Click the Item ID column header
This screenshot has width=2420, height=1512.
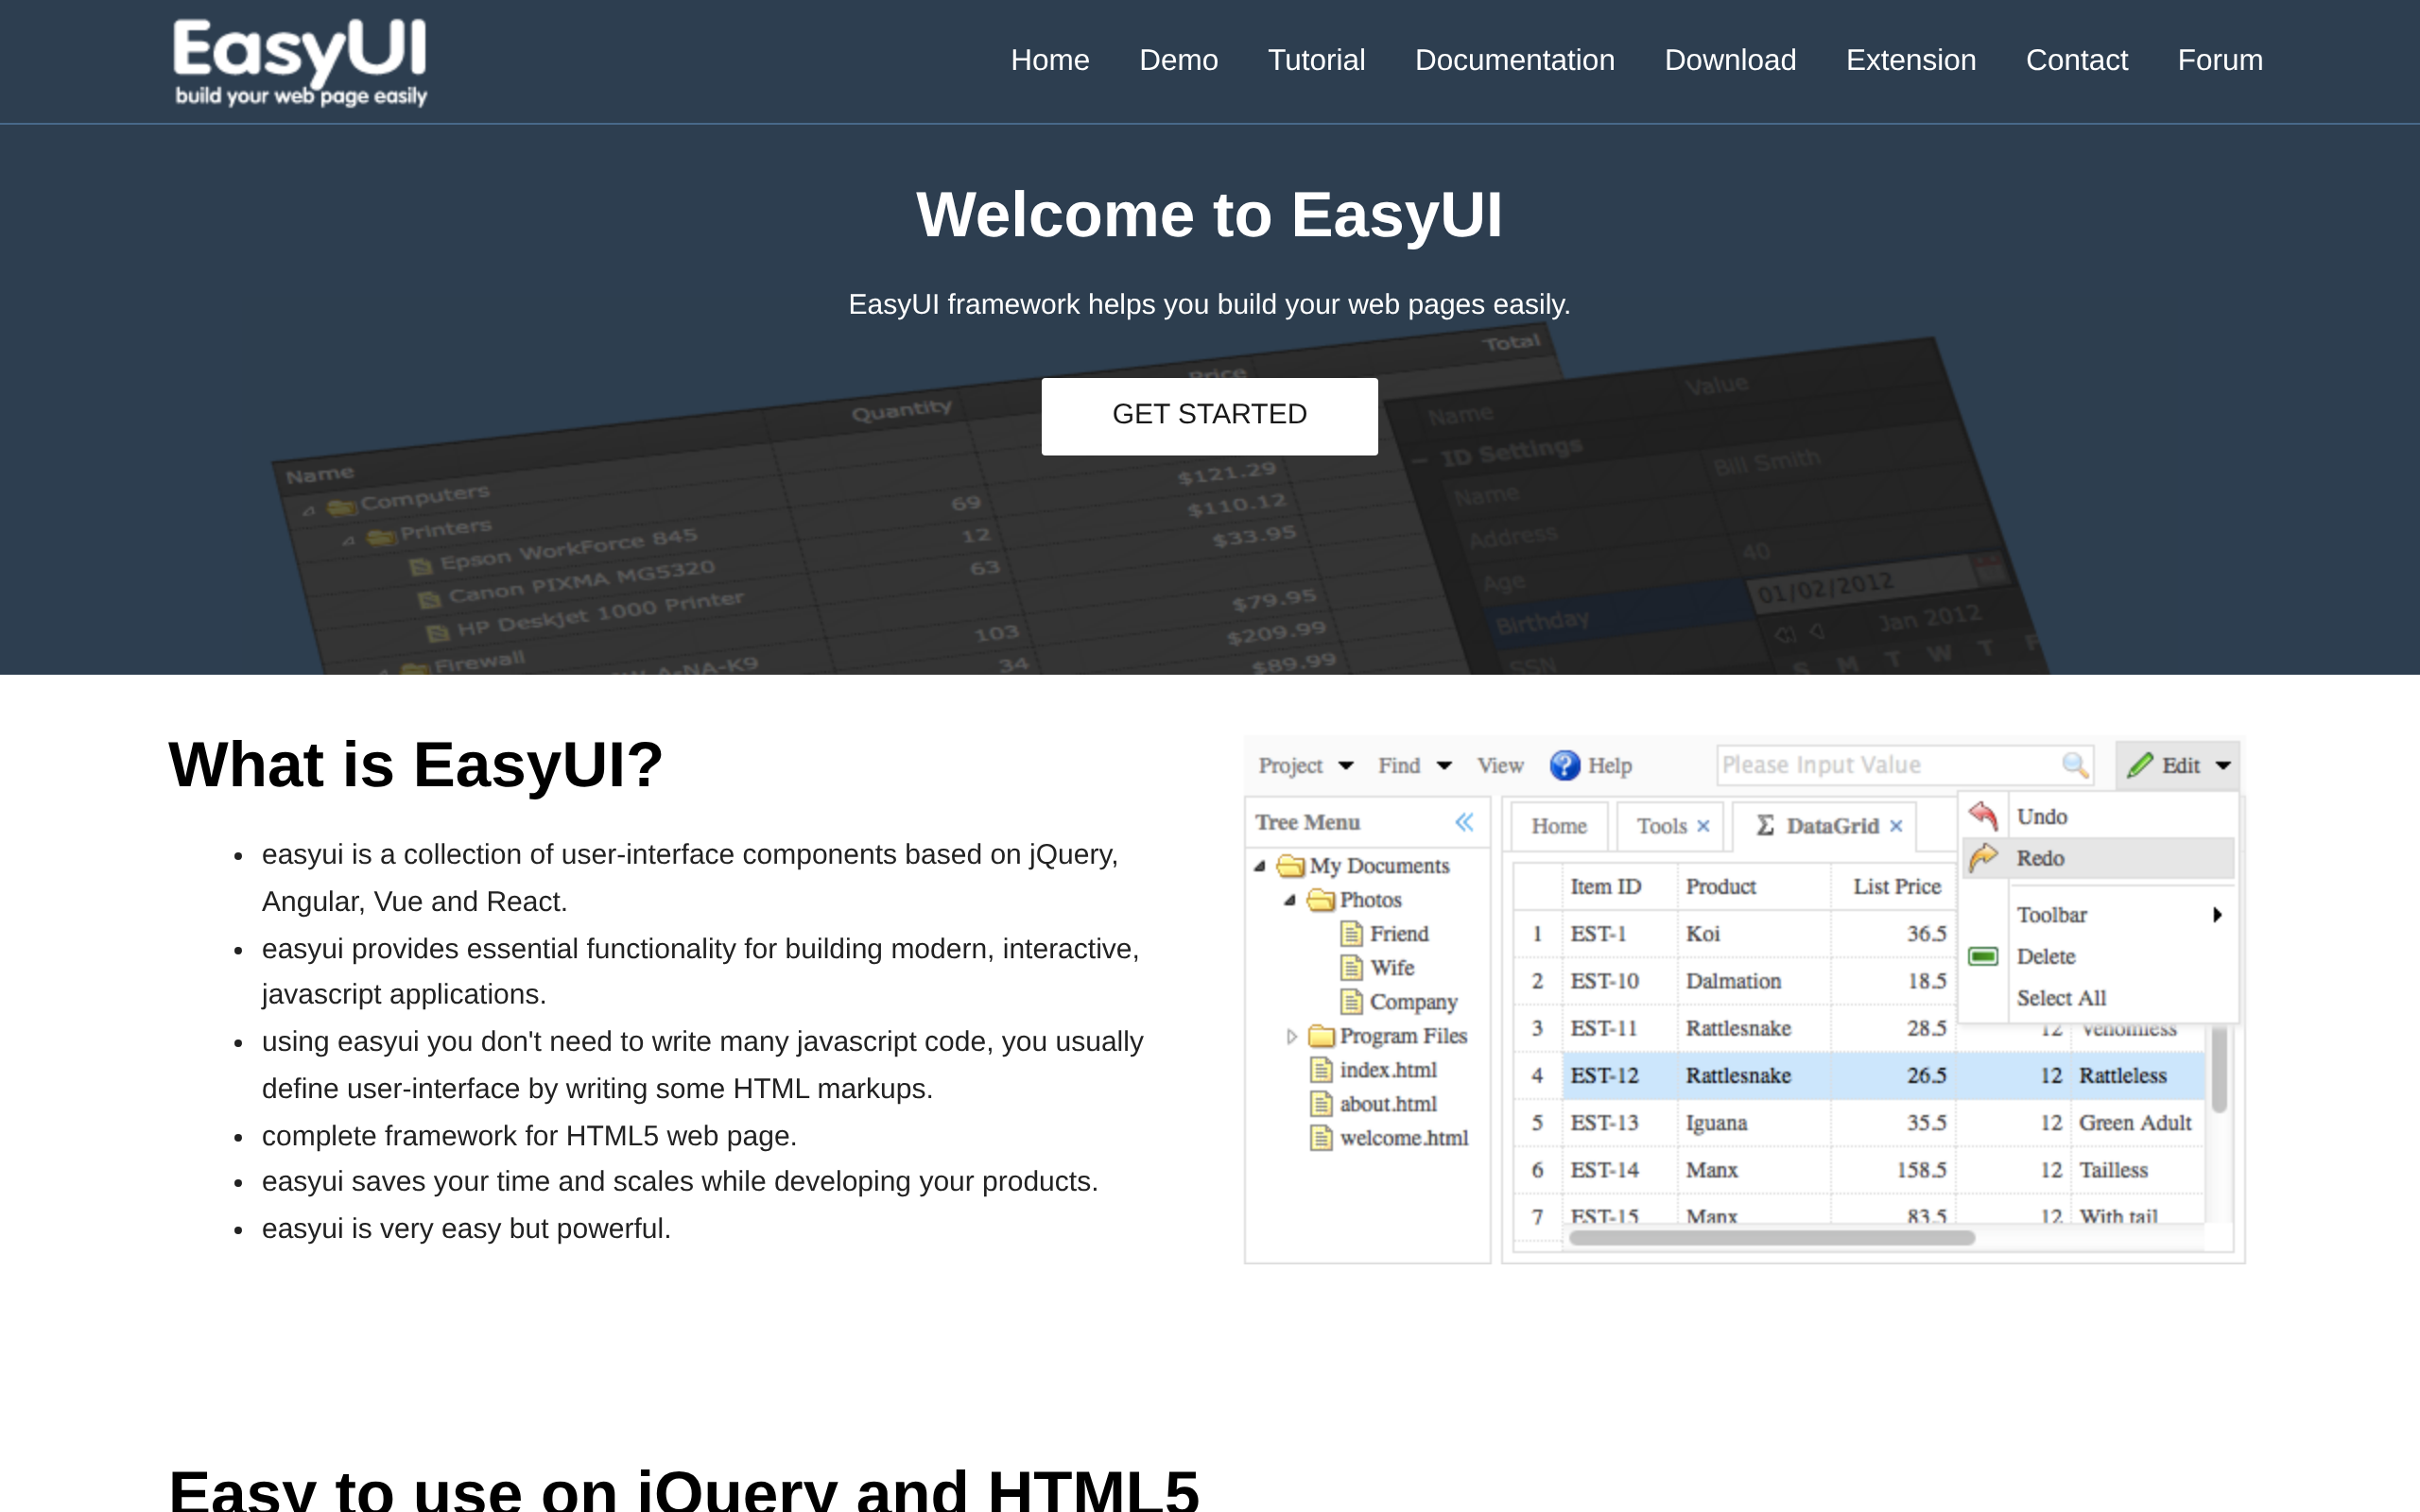point(1620,886)
